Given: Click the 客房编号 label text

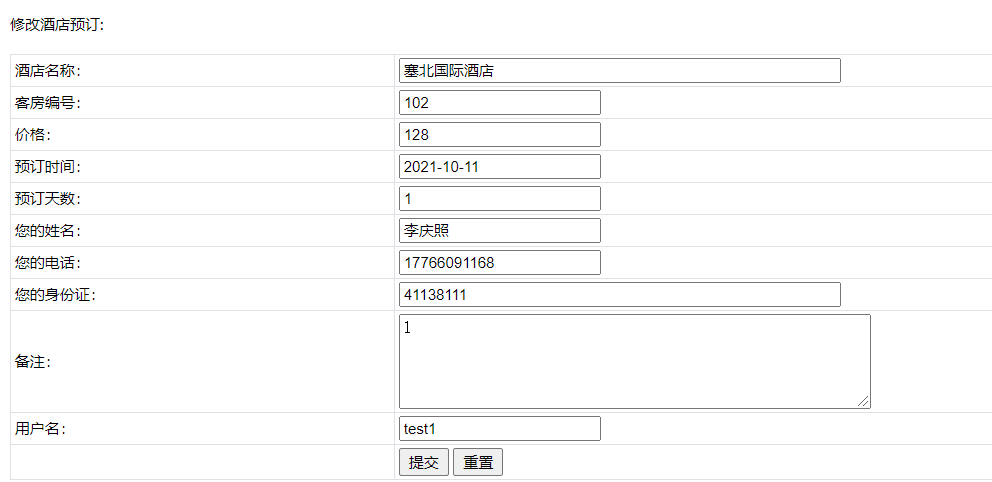Looking at the screenshot, I should point(48,103).
